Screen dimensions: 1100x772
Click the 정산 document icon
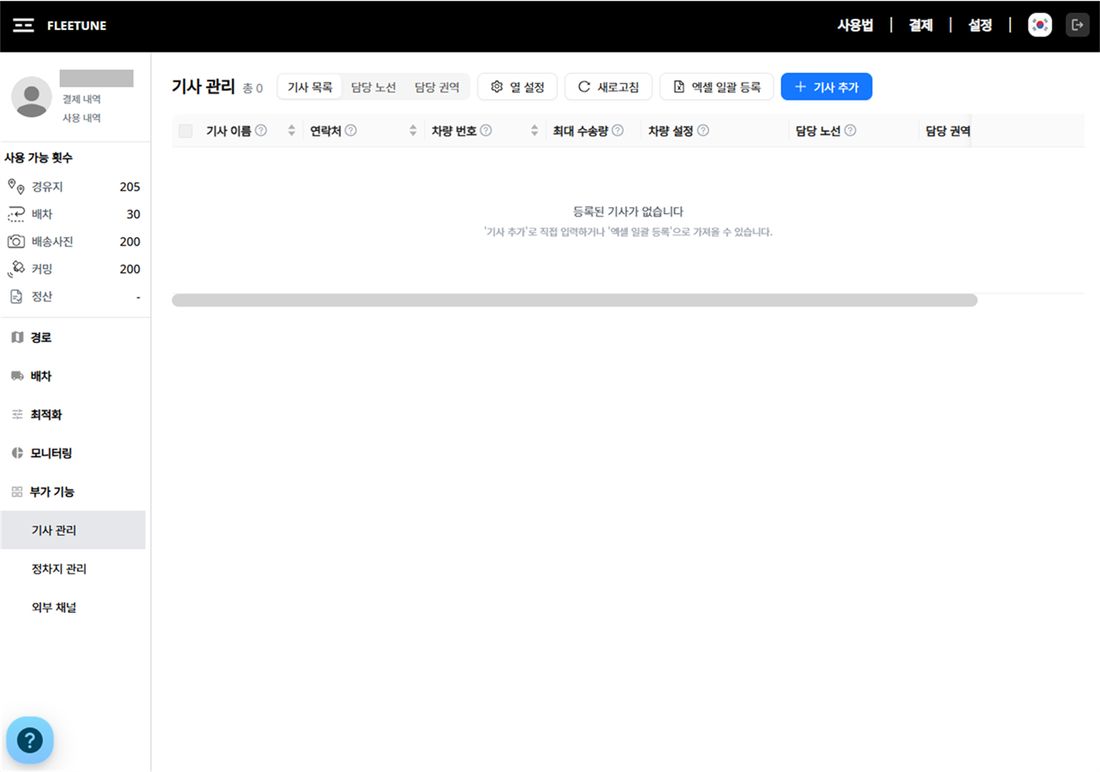click(16, 296)
